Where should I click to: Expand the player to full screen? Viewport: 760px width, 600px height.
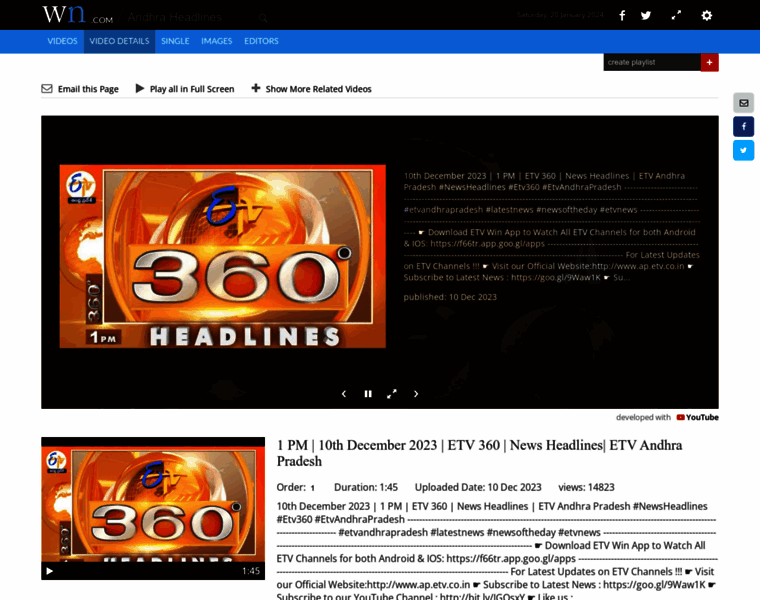[392, 394]
